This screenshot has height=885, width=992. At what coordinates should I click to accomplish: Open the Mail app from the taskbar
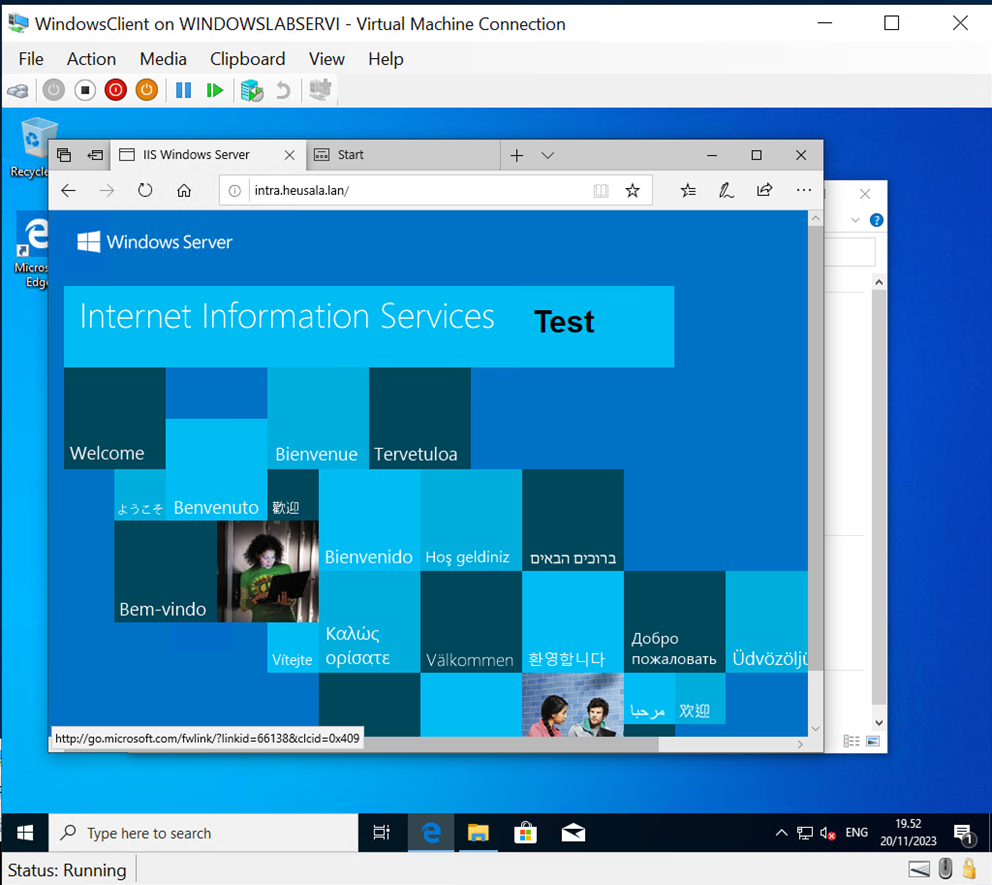pos(572,832)
